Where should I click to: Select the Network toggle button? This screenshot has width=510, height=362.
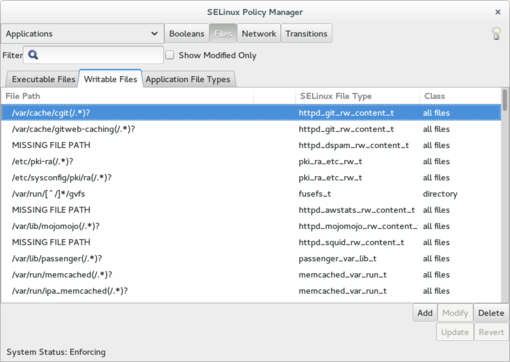pyautogui.click(x=259, y=33)
